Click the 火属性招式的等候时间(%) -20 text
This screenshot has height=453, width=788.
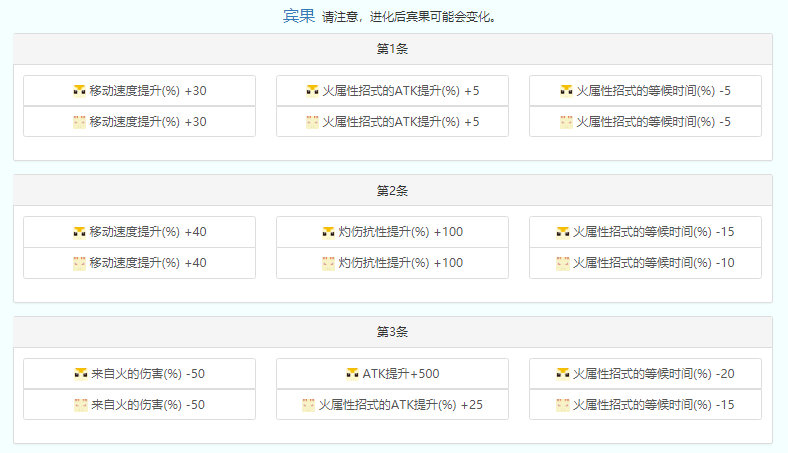coord(653,374)
